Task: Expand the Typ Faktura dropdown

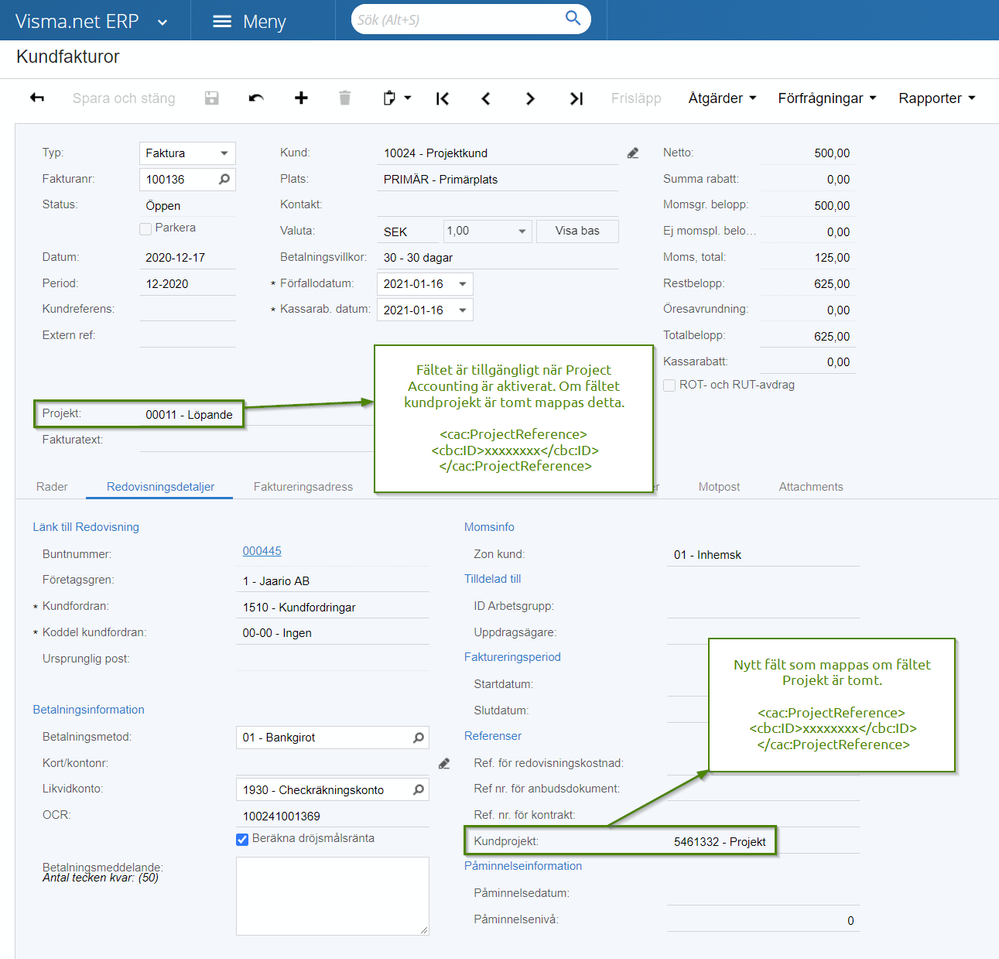Action: coord(187,153)
